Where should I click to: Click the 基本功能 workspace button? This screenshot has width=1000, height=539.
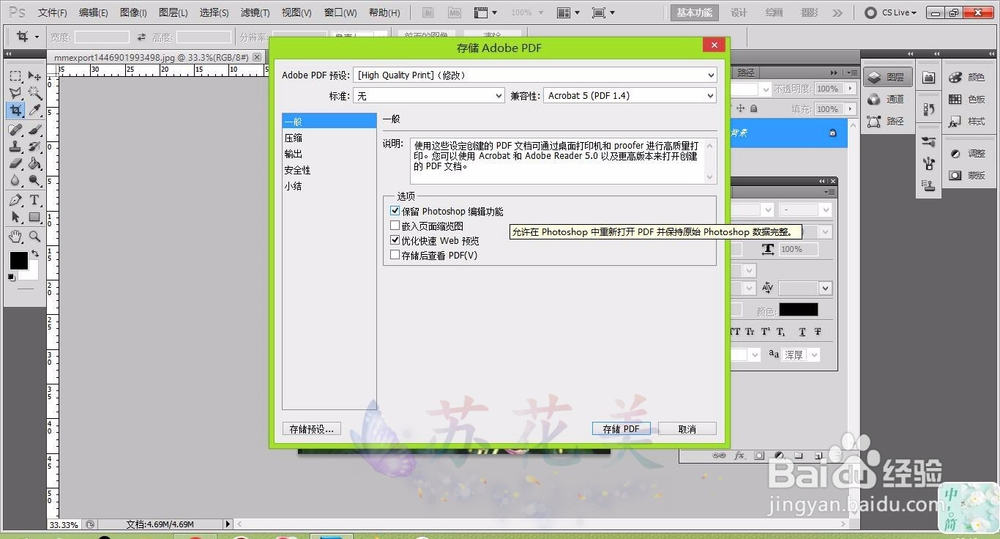[x=695, y=13]
